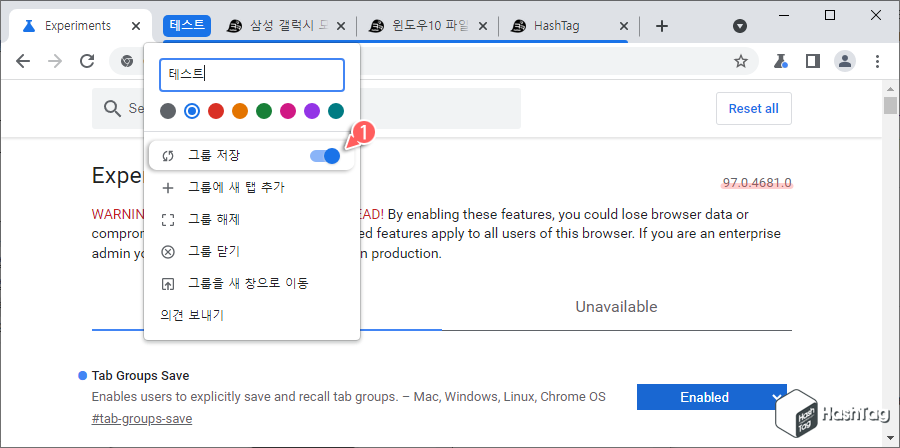Select the grey group color
Image resolution: width=900 pixels, height=448 pixels.
click(x=168, y=111)
